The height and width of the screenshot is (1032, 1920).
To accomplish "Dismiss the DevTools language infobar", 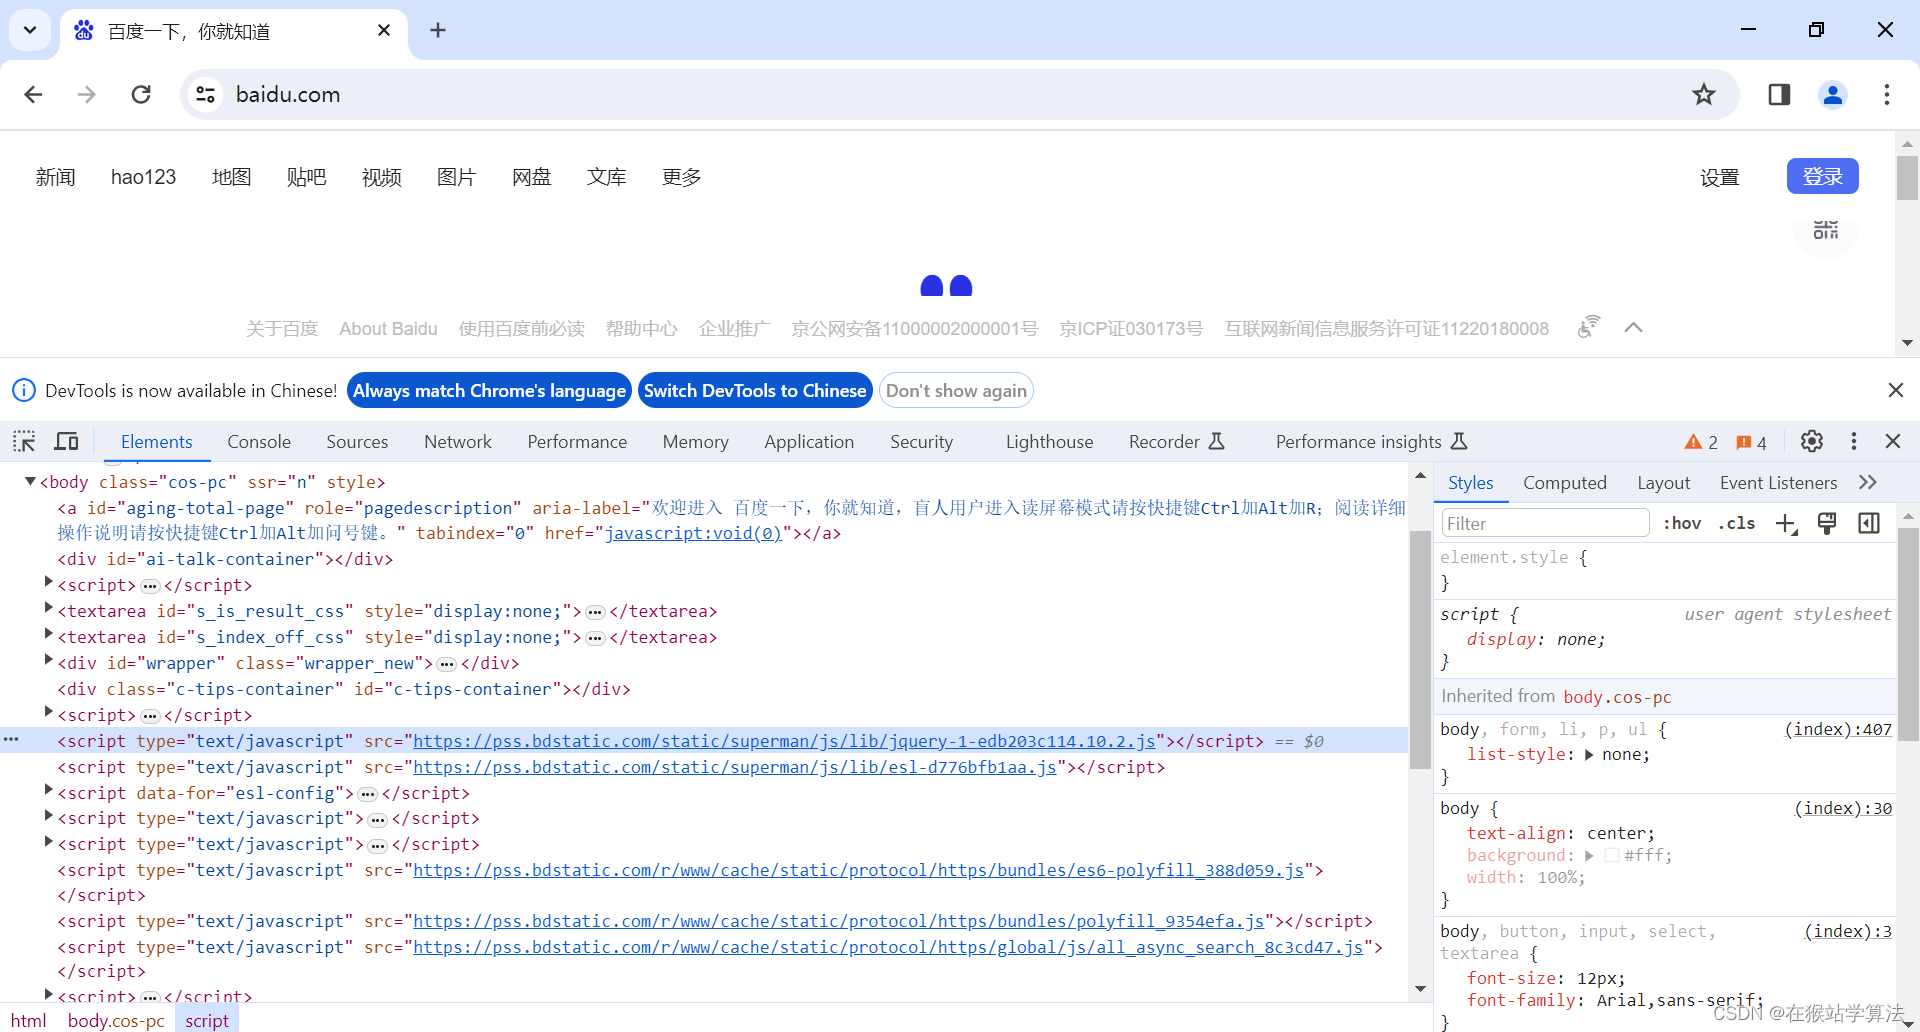I will pos(1896,390).
